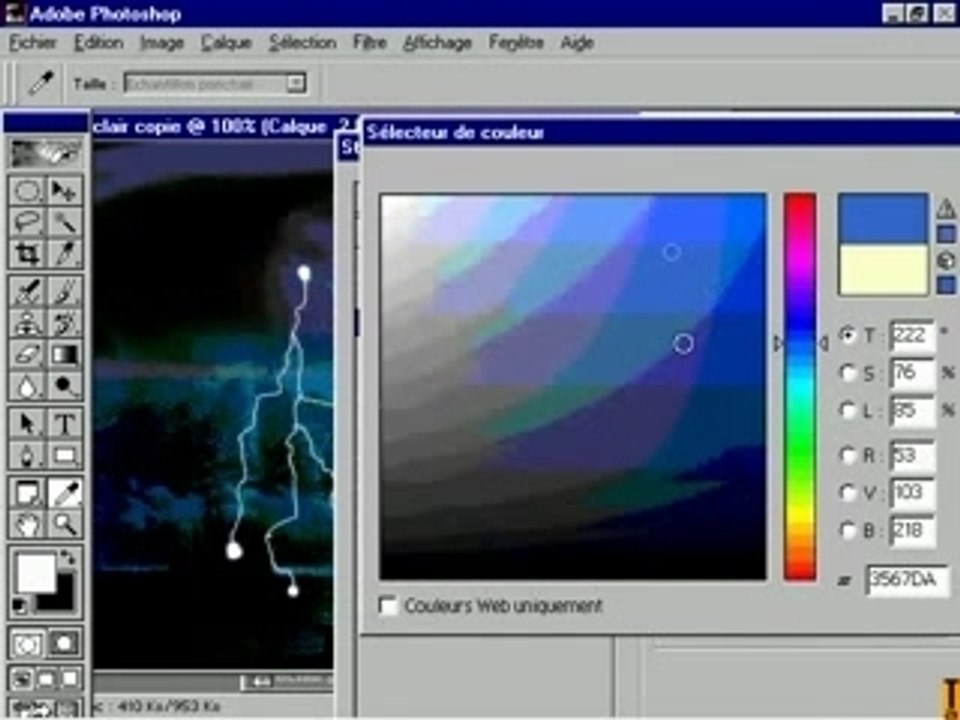Select the Eraser tool
Screen dimensions: 960x720
26,354
